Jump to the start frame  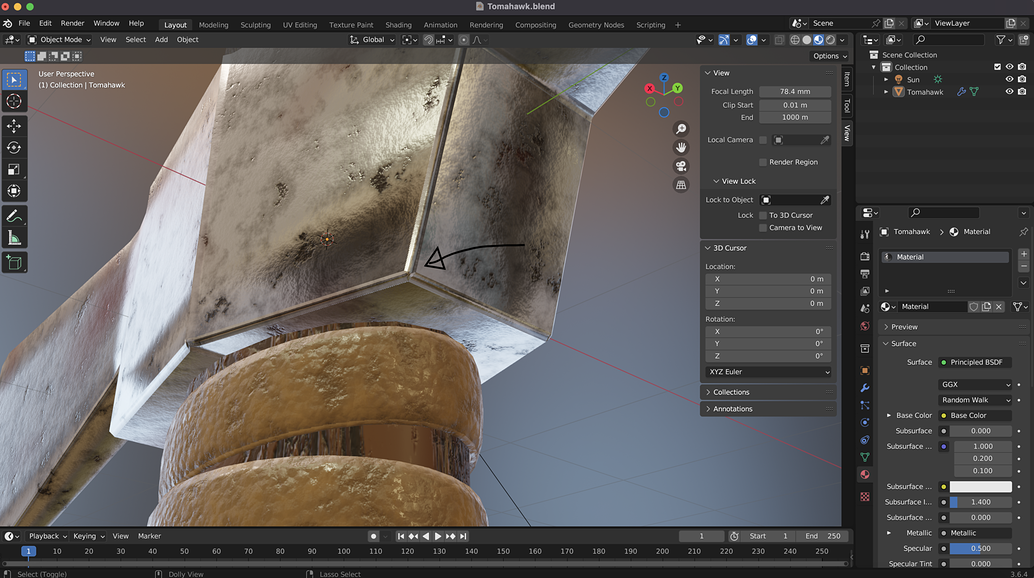(401, 536)
